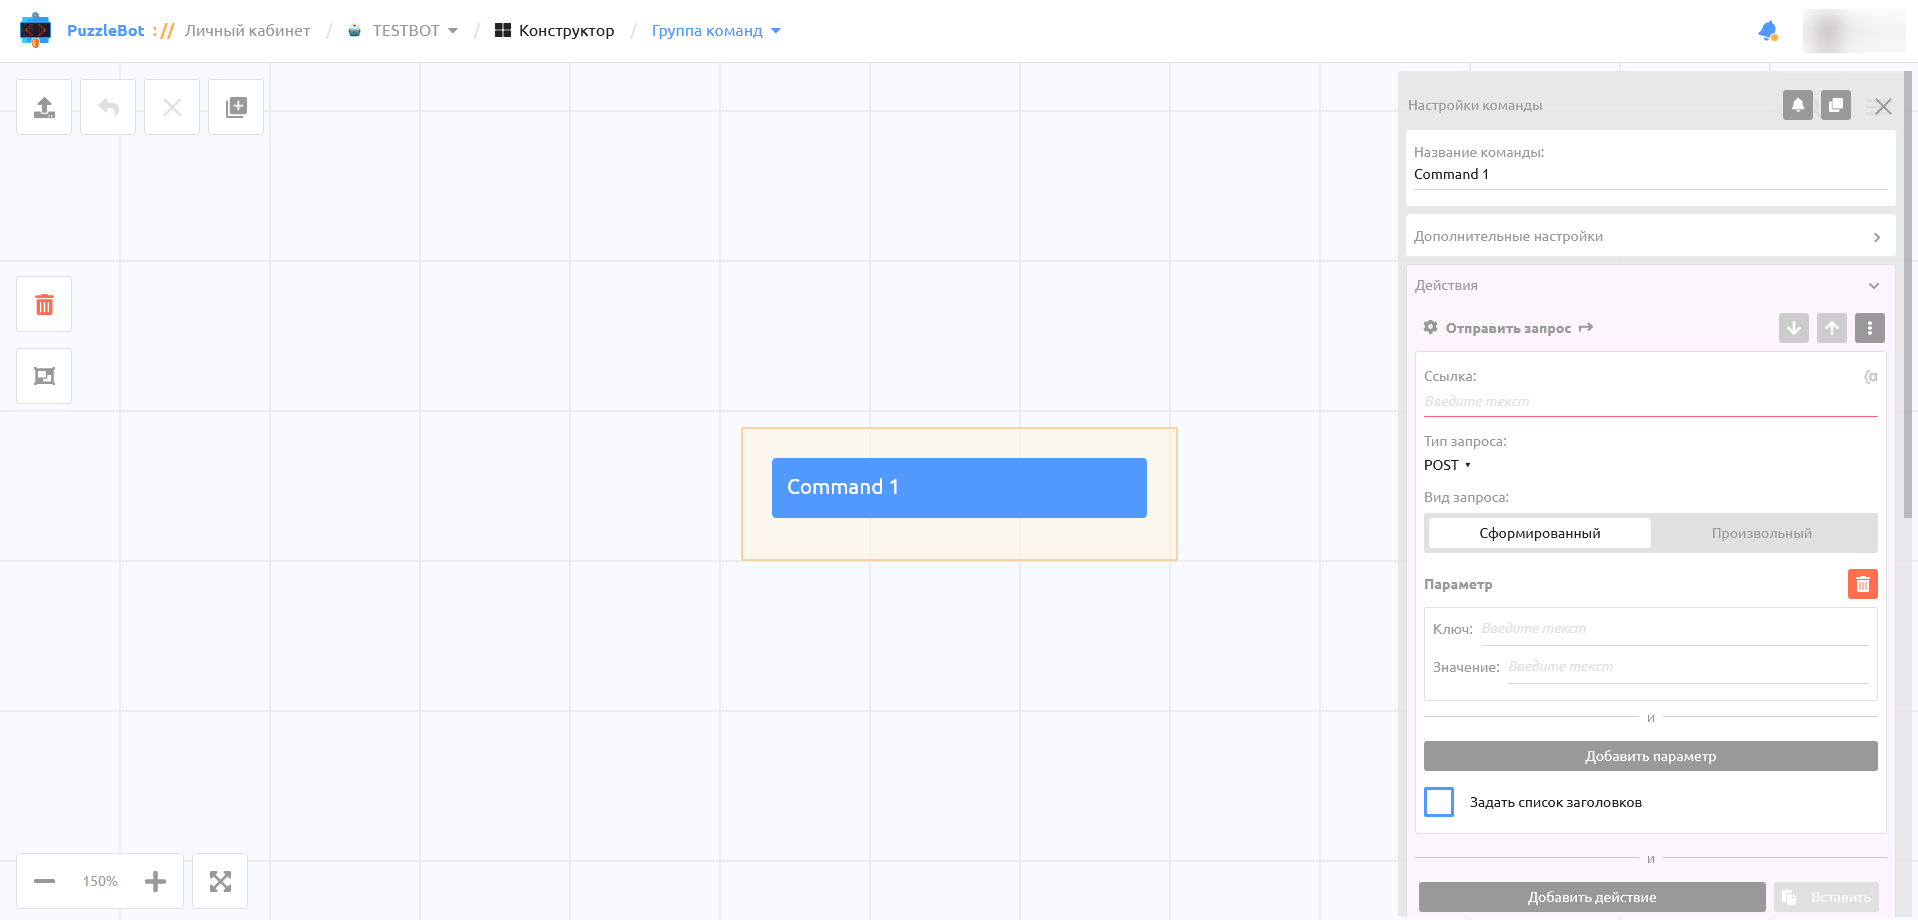Click the 150% zoom level value
The height and width of the screenshot is (920, 1918).
(100, 881)
